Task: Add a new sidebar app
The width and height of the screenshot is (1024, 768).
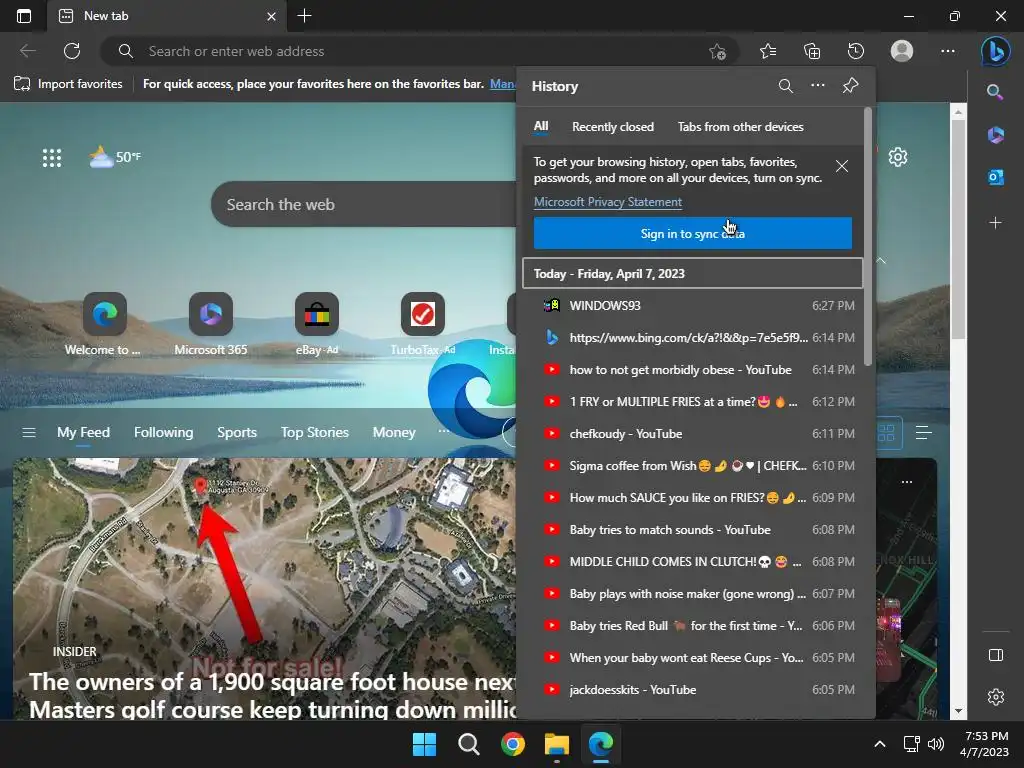Action: 995,223
